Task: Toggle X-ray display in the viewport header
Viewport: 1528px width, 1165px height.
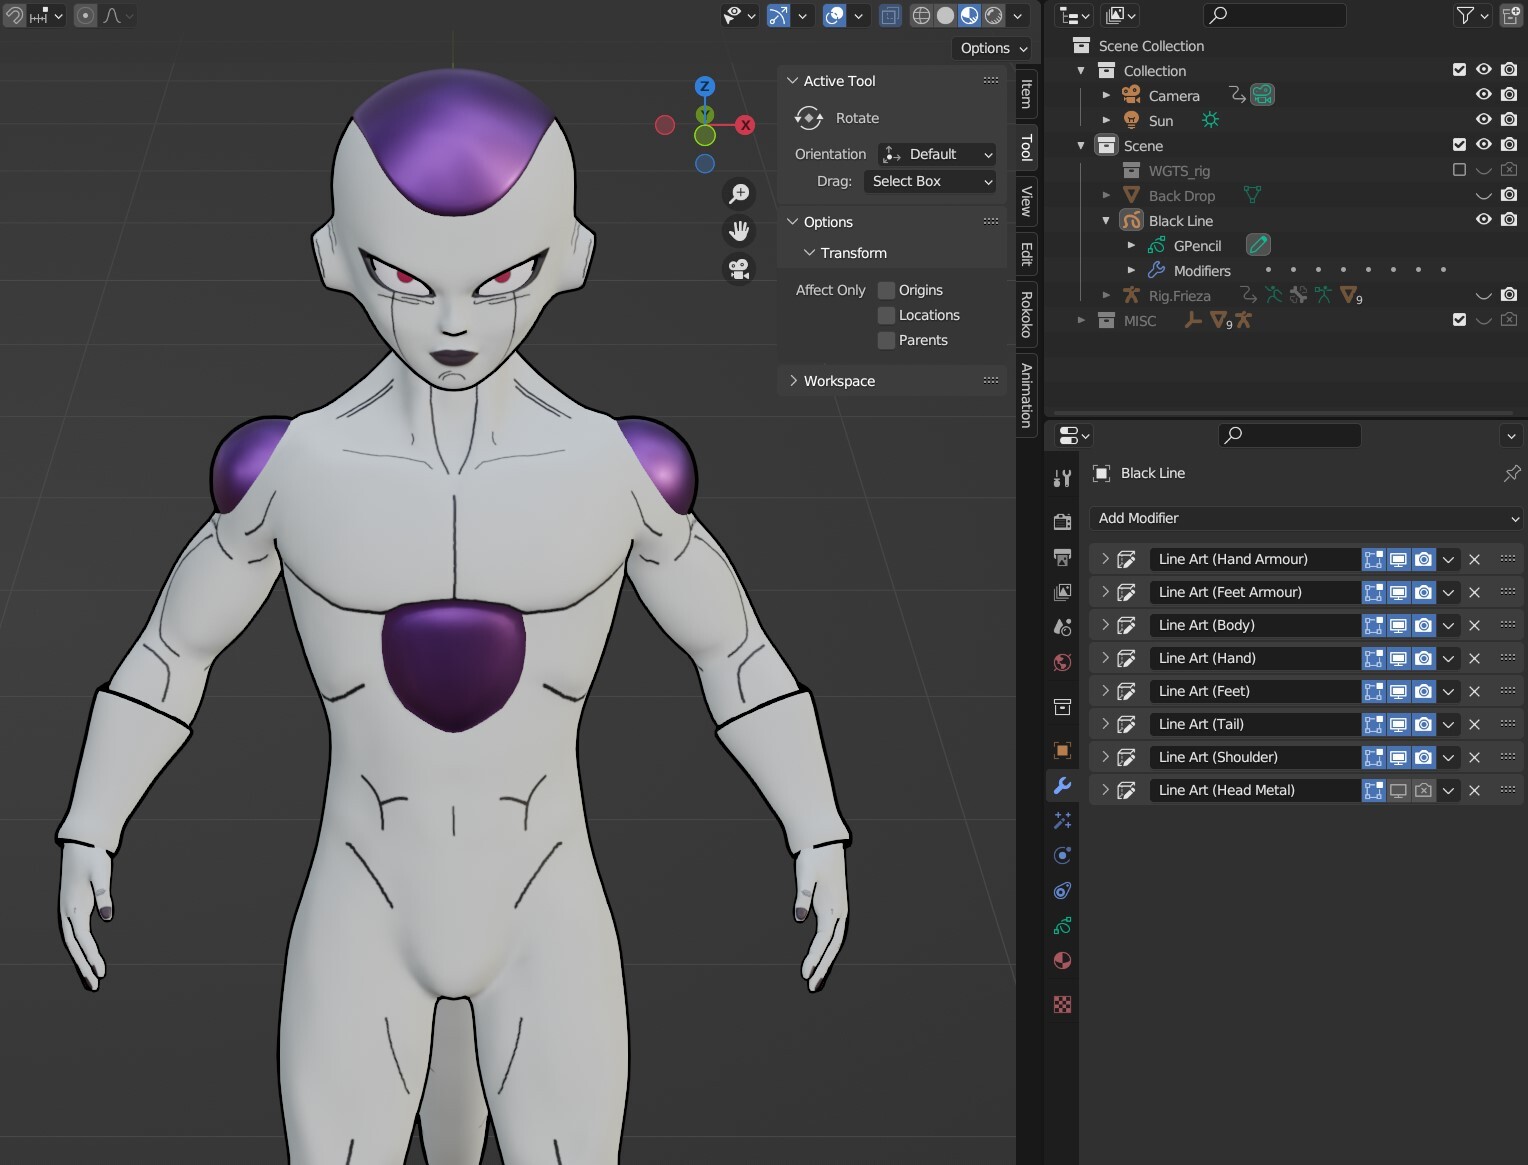Action: (889, 15)
